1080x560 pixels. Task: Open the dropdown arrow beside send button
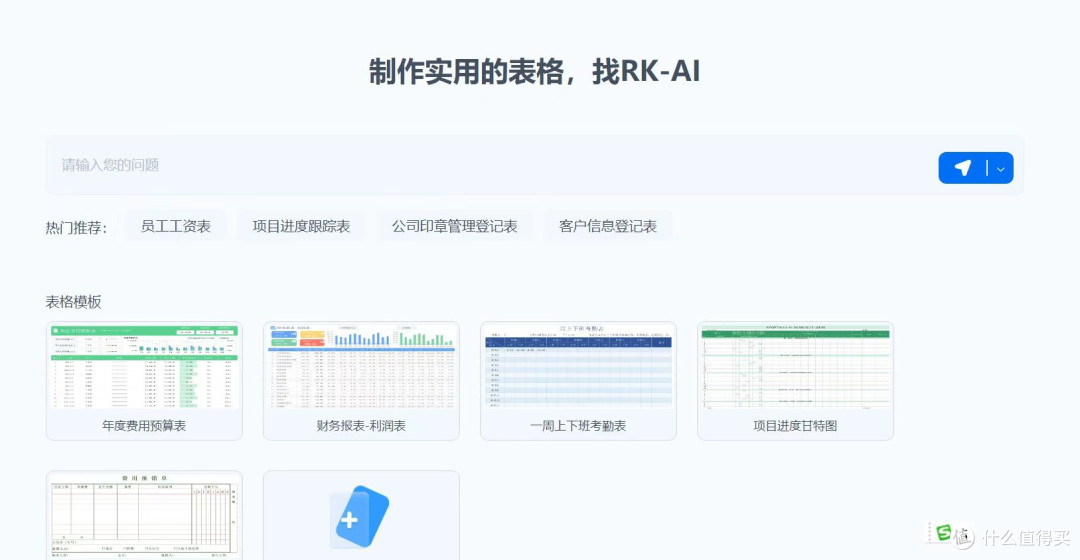(1000, 169)
